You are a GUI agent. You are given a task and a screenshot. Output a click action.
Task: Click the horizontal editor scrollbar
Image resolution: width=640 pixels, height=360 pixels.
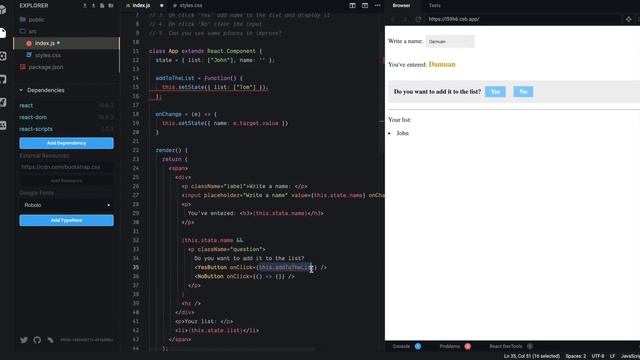pos(232,349)
